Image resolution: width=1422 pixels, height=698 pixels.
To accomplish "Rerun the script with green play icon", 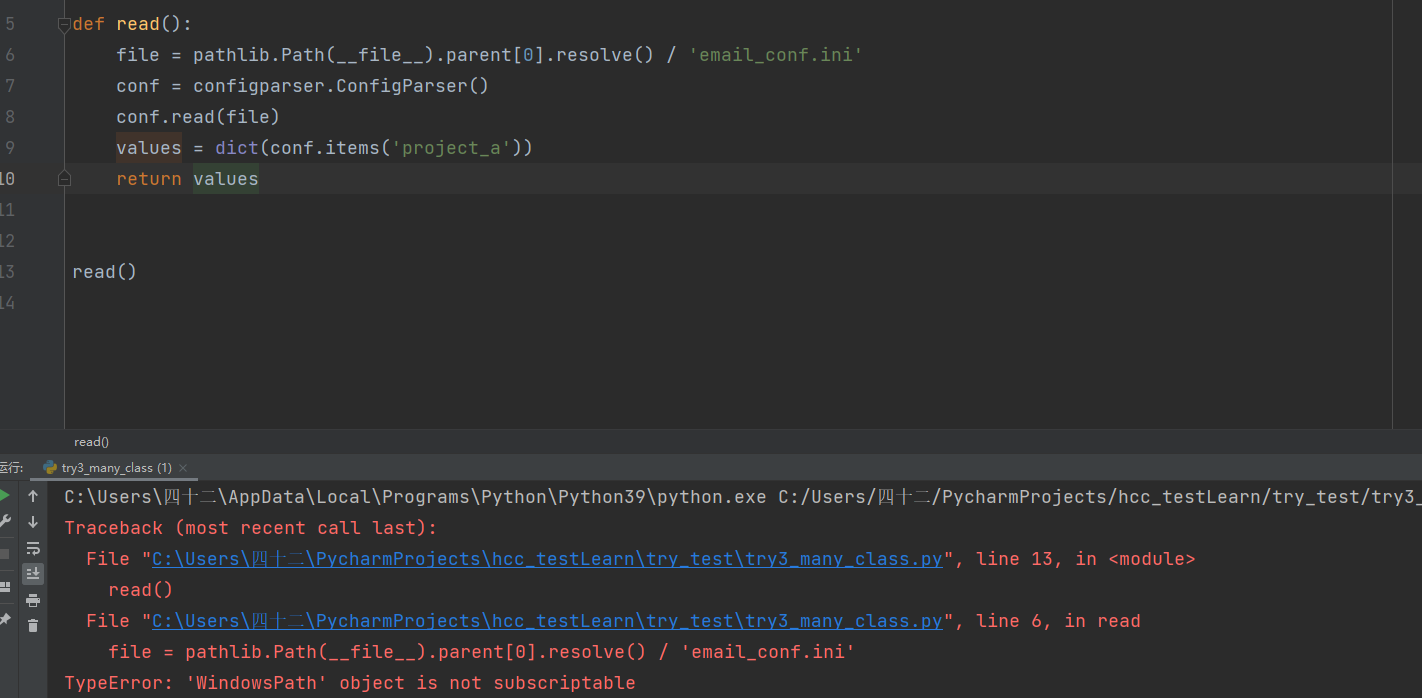I will pyautogui.click(x=5, y=495).
